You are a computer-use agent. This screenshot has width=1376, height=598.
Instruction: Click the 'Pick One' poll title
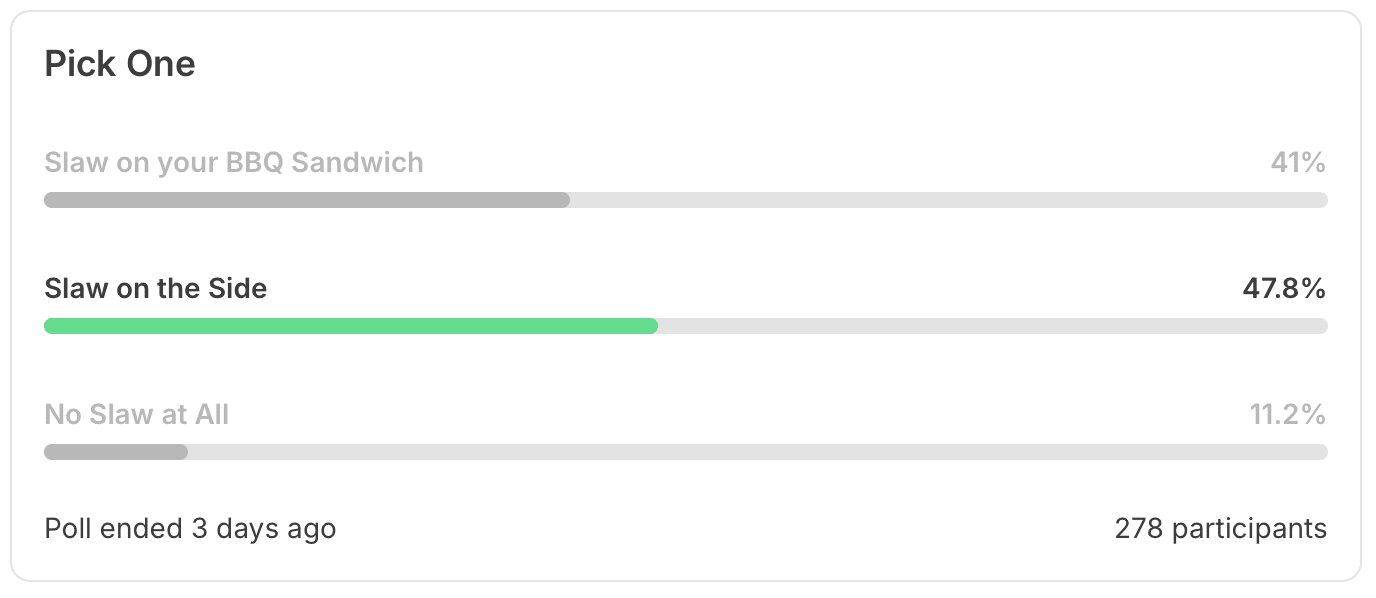(x=120, y=64)
